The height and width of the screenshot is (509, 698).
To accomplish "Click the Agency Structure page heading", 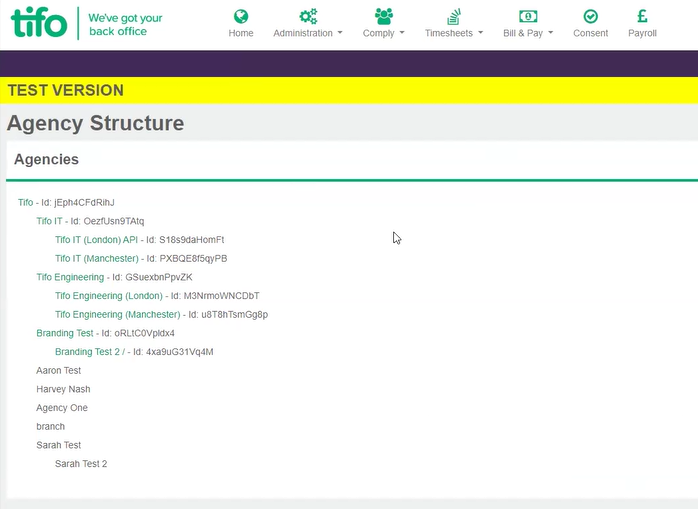I will point(95,123).
